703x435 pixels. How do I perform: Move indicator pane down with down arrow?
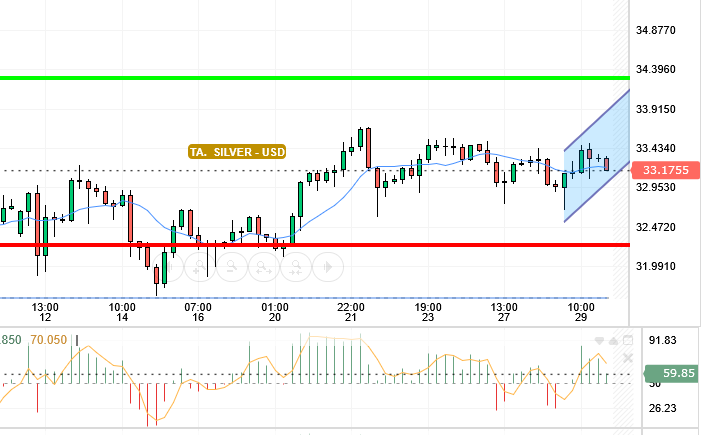[599, 341]
